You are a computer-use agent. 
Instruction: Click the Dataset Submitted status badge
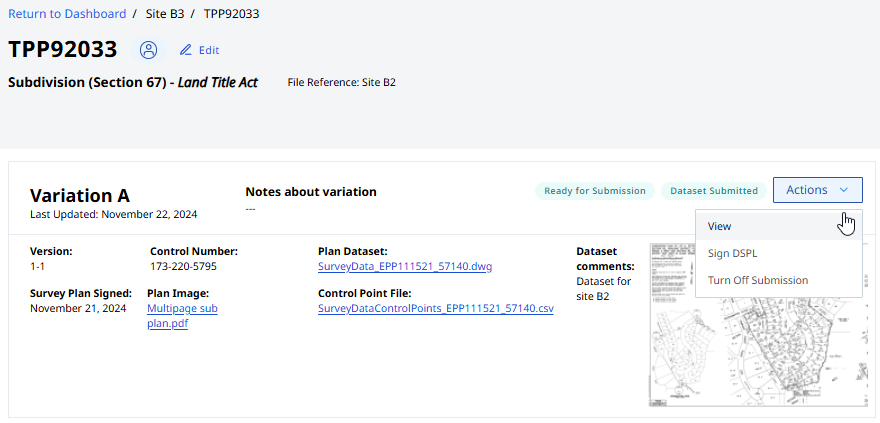714,191
